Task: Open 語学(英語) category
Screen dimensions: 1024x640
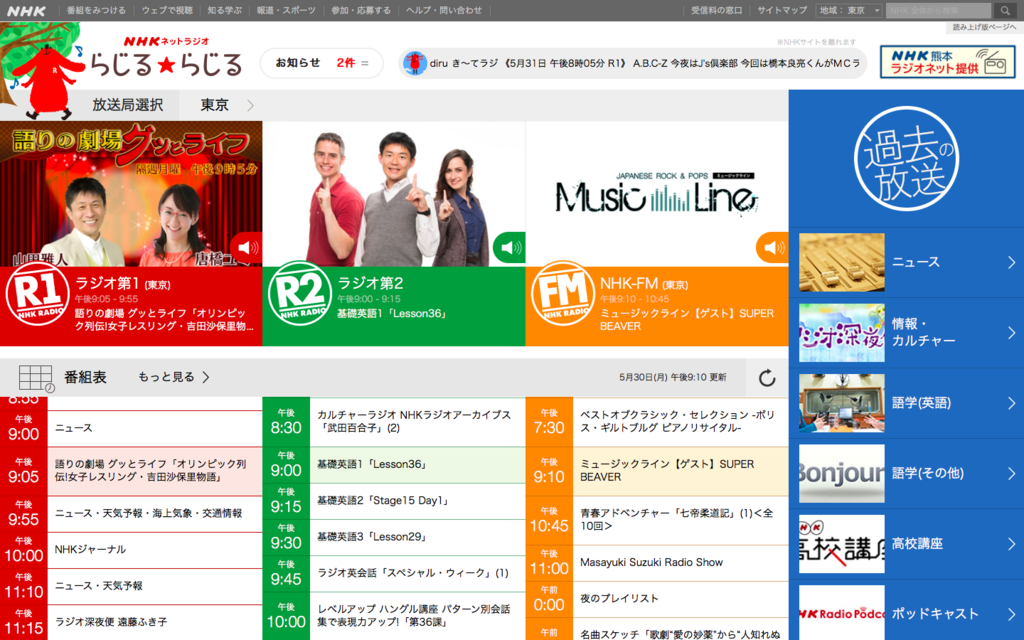Action: 906,404
